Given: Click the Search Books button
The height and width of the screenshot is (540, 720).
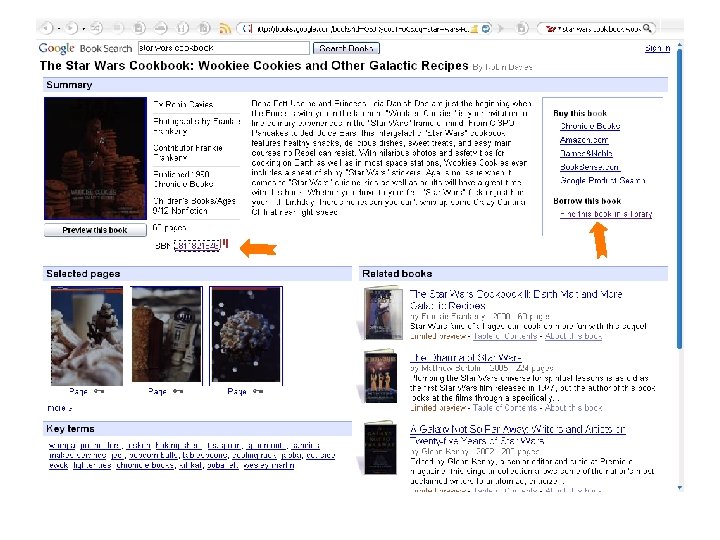Looking at the screenshot, I should click(x=346, y=48).
